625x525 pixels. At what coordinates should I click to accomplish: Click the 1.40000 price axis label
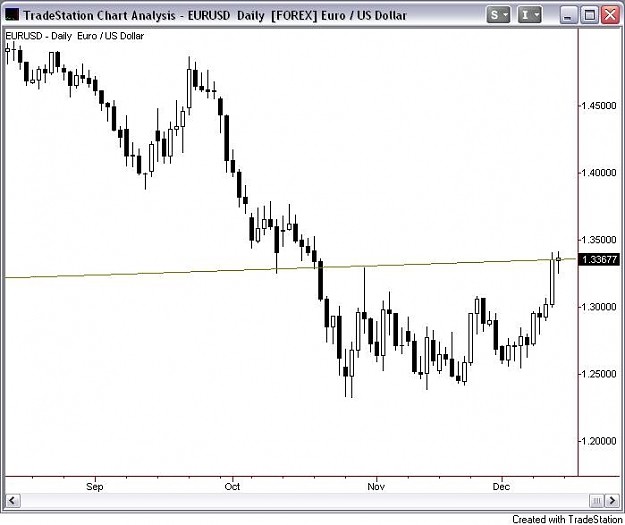[598, 173]
